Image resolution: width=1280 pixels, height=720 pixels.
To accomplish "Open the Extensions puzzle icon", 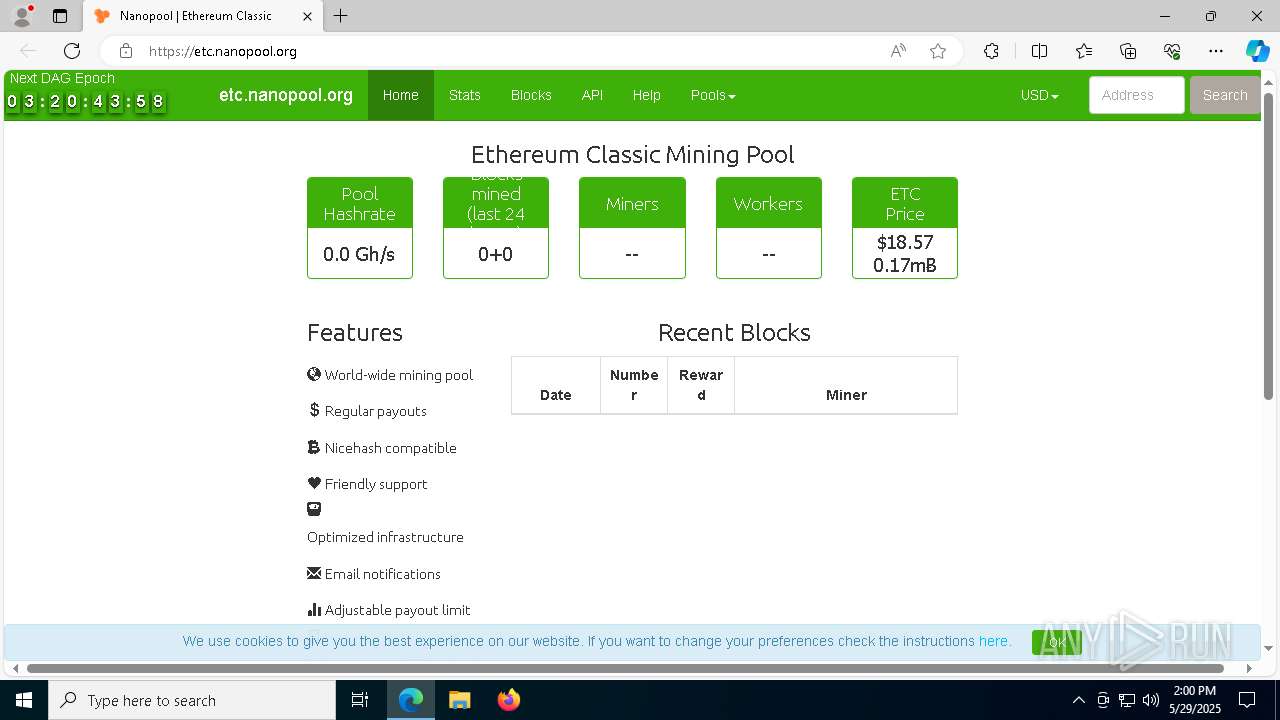I will (991, 51).
